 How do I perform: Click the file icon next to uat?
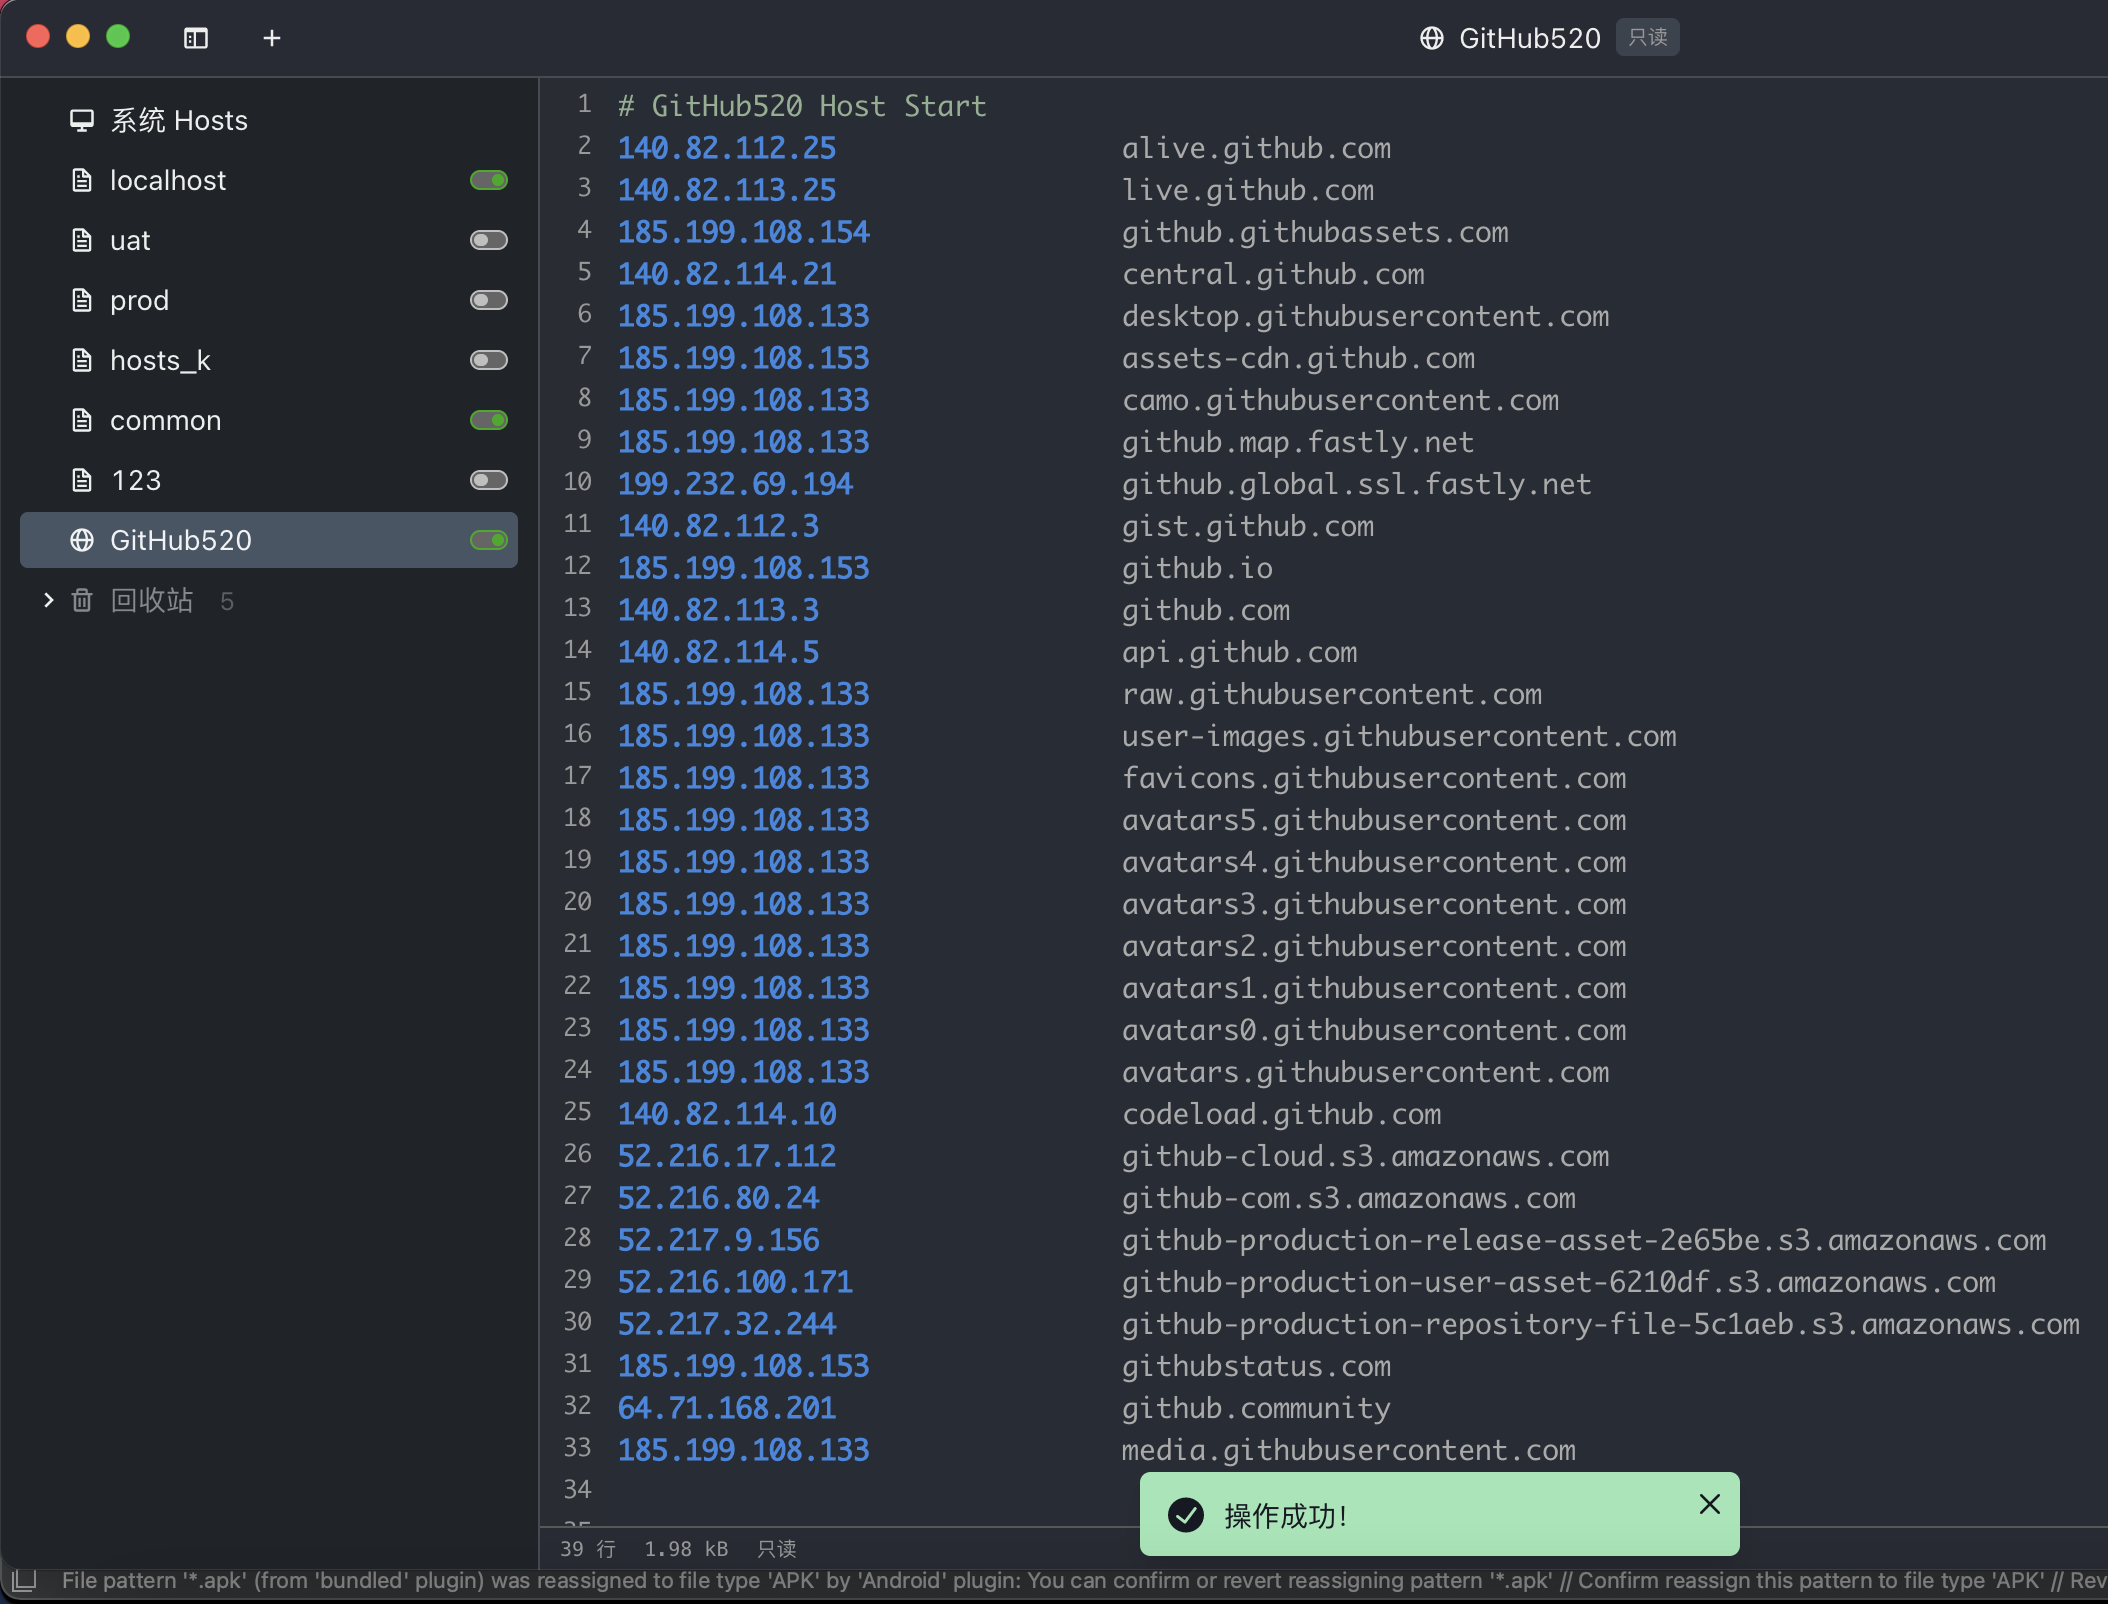point(82,240)
